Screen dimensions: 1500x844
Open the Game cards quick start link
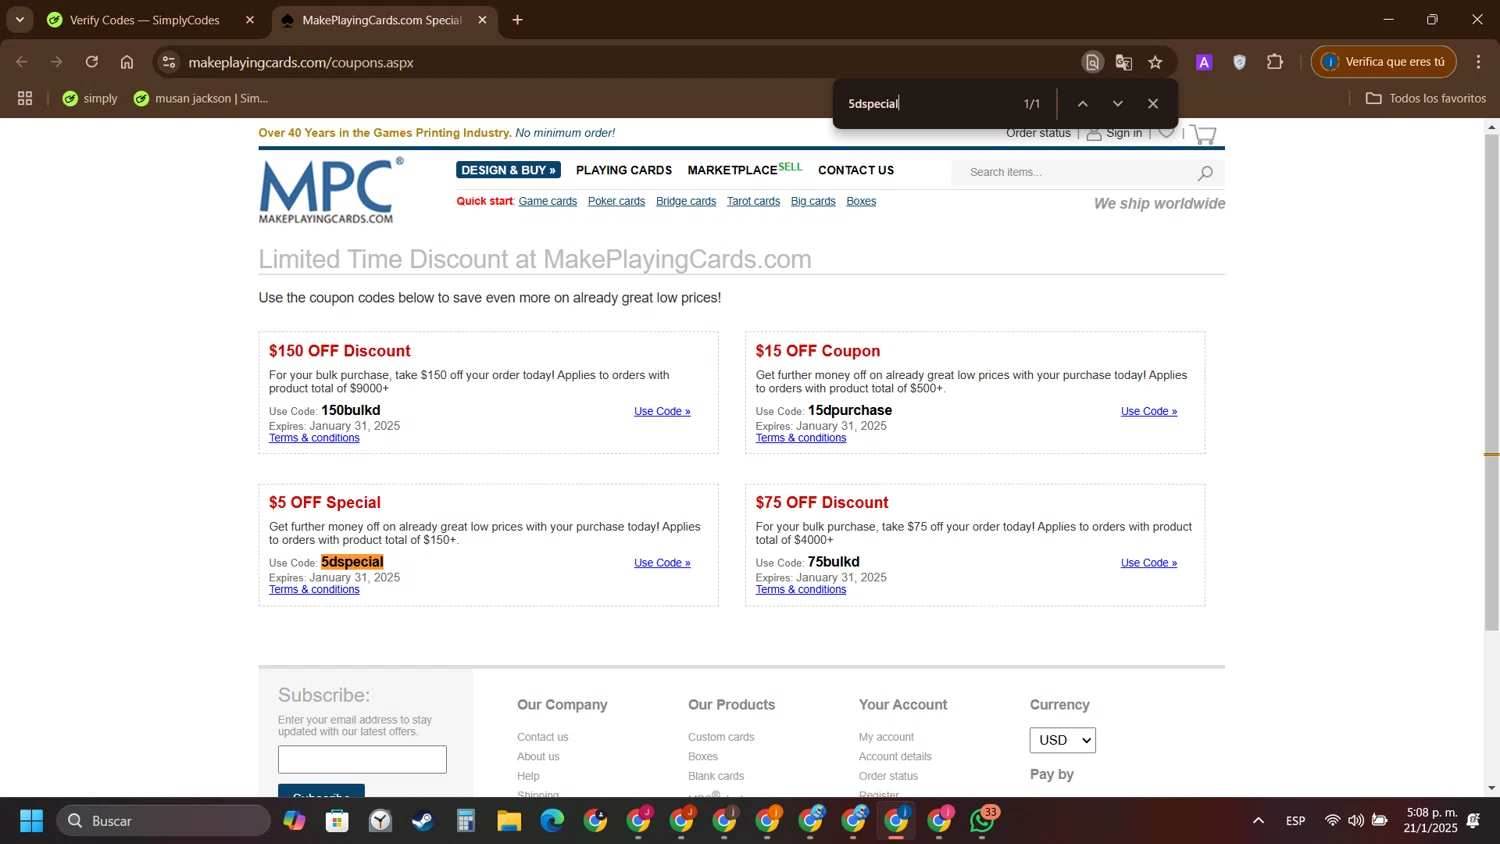tap(548, 201)
